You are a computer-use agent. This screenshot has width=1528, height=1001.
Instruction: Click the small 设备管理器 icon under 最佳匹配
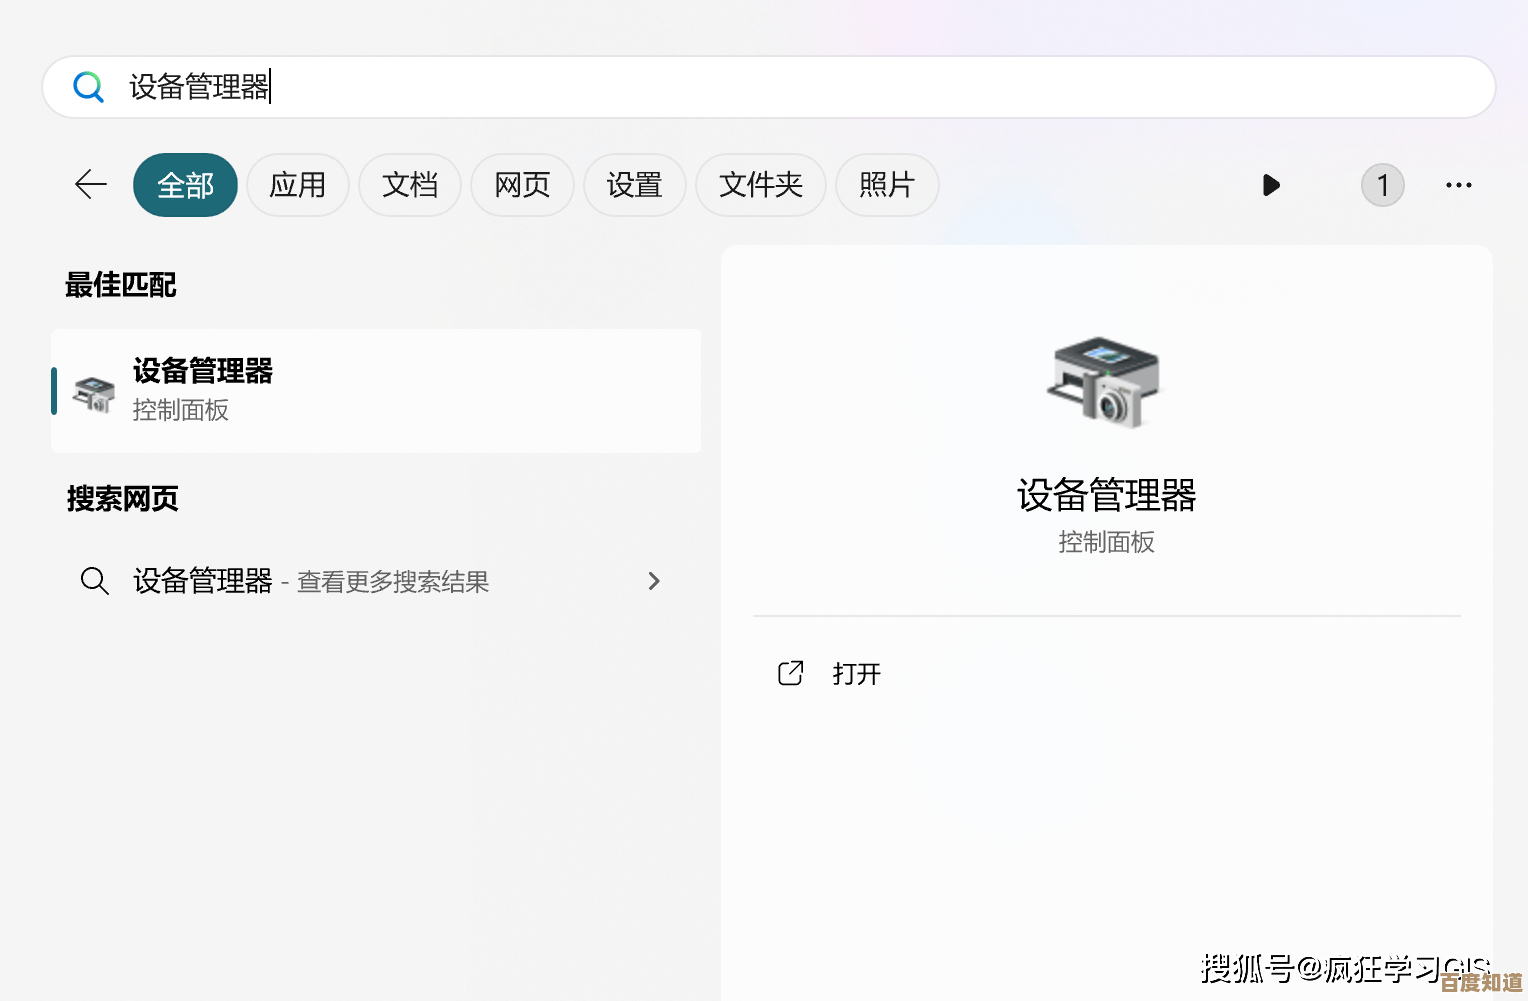(x=95, y=394)
